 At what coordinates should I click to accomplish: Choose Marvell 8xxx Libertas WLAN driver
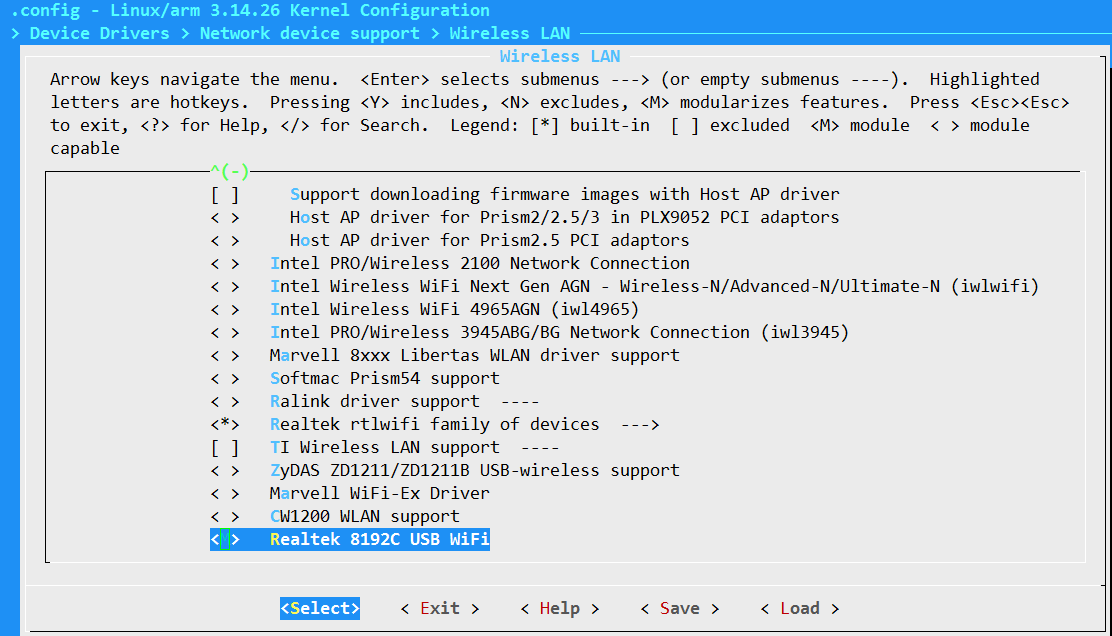474,355
